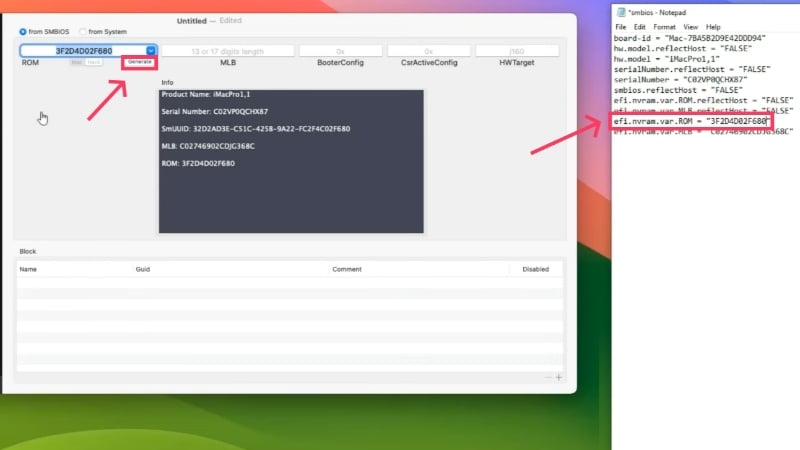Click the ROM text field value 3F2D4D02F680
The height and width of the screenshot is (450, 800).
pyautogui.click(x=84, y=51)
